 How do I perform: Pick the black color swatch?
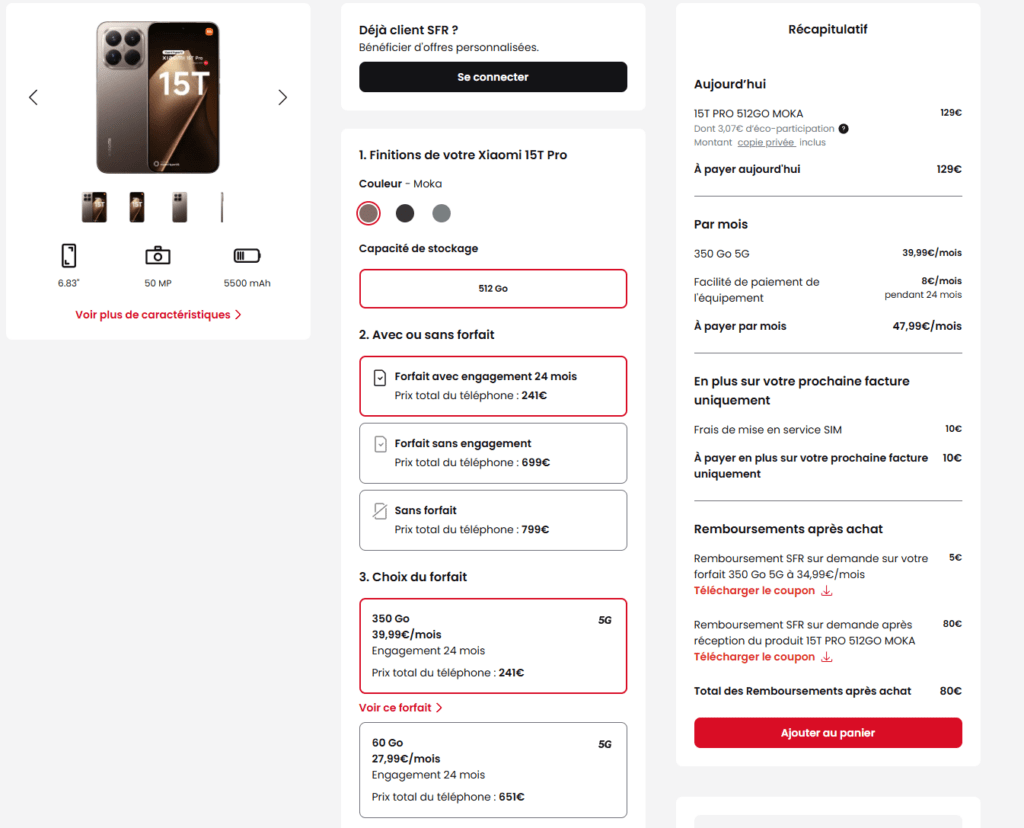click(405, 213)
